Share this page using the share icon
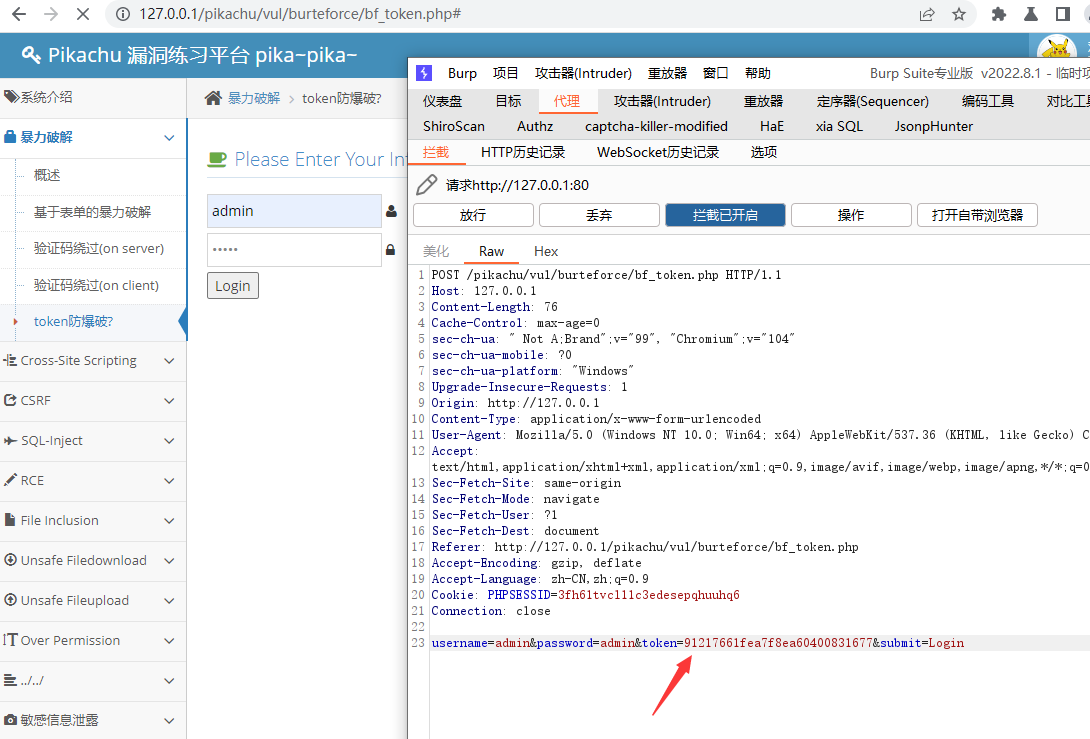Screen dimensions: 1090x739 927,14
